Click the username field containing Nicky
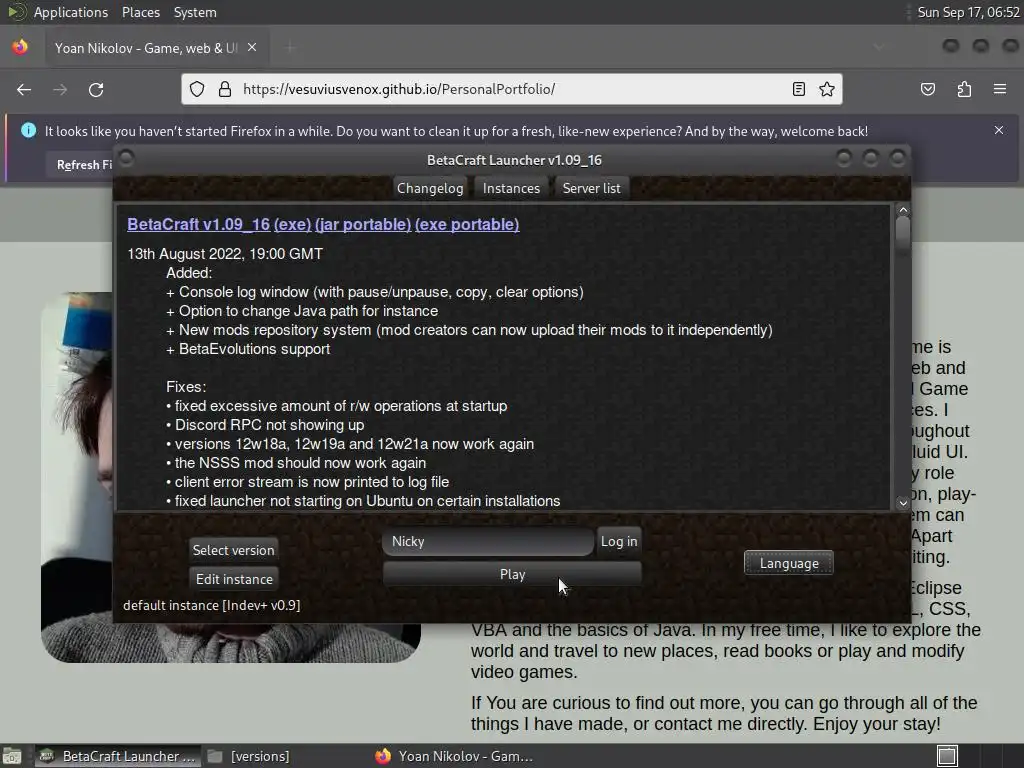Viewport: 1024px width, 768px height. [488, 541]
